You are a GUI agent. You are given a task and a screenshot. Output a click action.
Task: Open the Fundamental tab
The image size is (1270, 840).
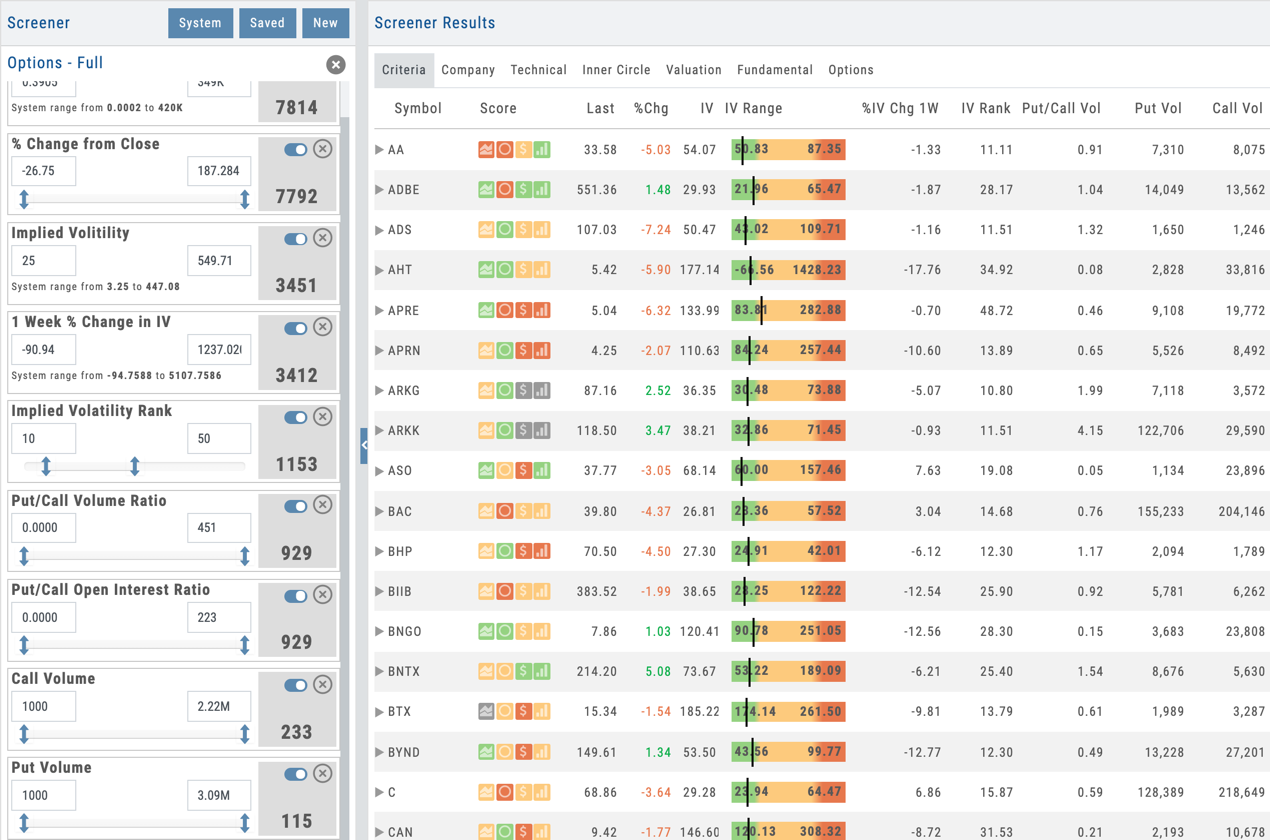[775, 70]
